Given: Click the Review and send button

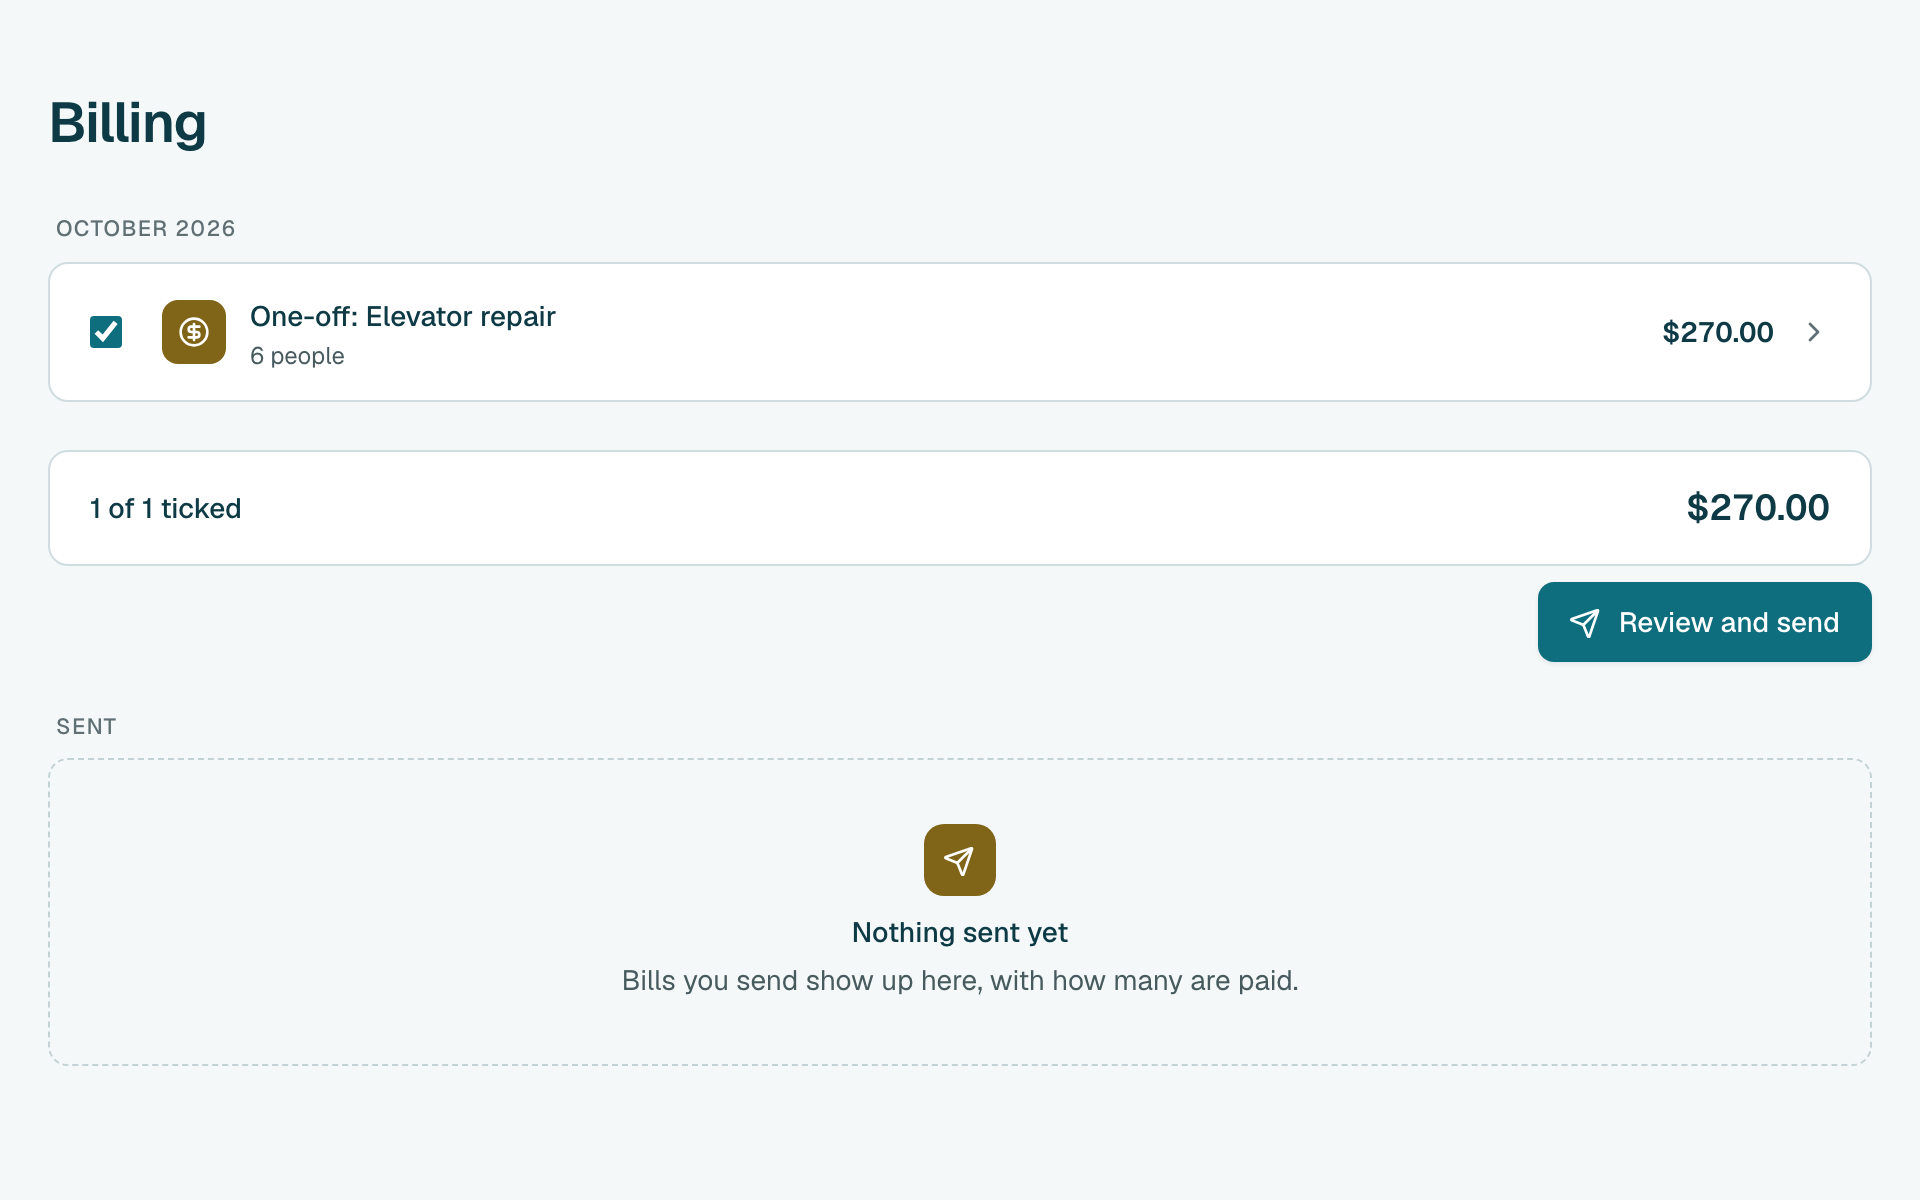Looking at the screenshot, I should tap(1704, 622).
